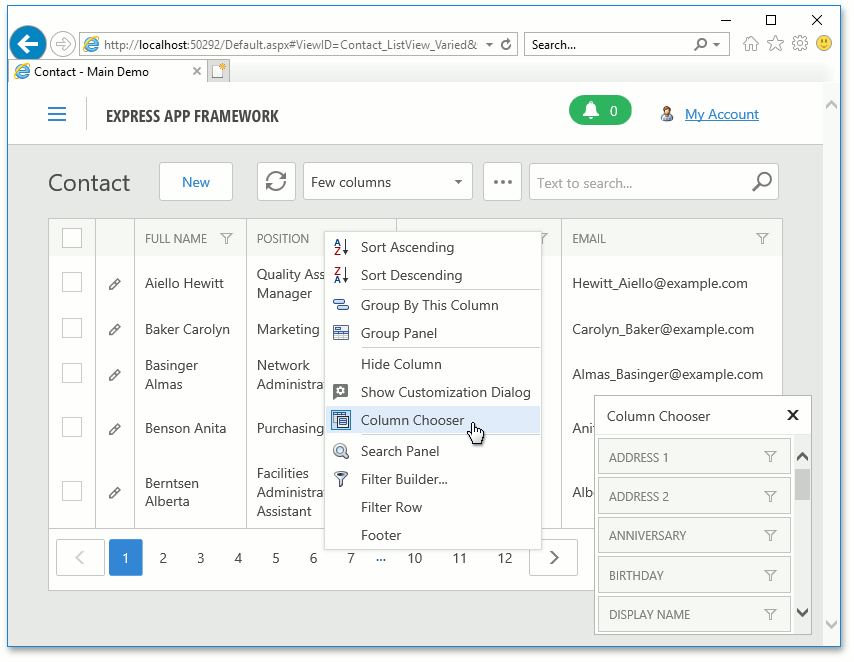Open a new browser tab button
Viewport: 854px width, 662px height.
pyautogui.click(x=218, y=71)
